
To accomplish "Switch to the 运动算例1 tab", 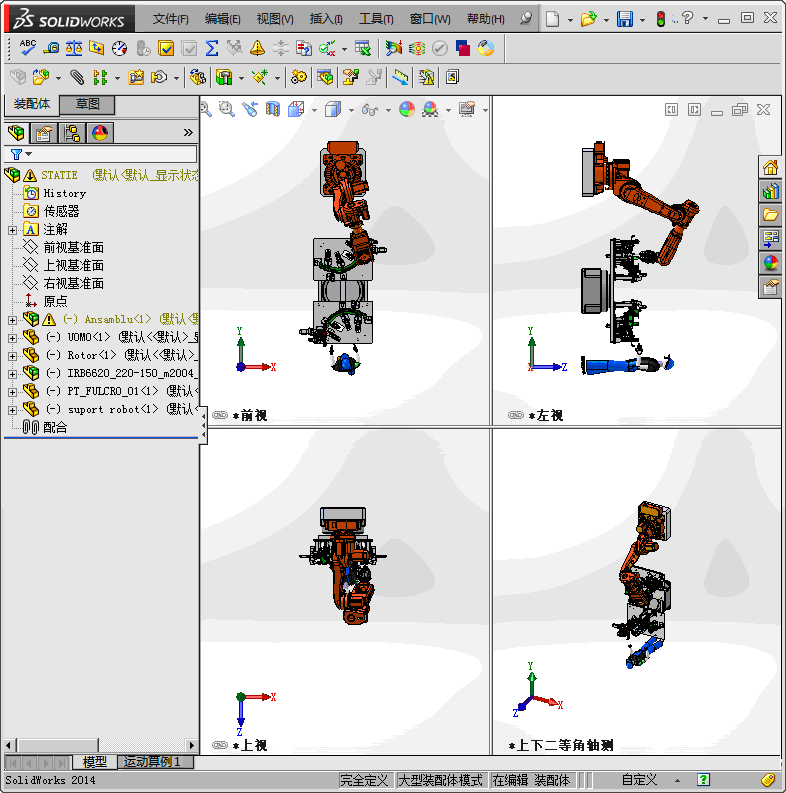I will tap(154, 762).
